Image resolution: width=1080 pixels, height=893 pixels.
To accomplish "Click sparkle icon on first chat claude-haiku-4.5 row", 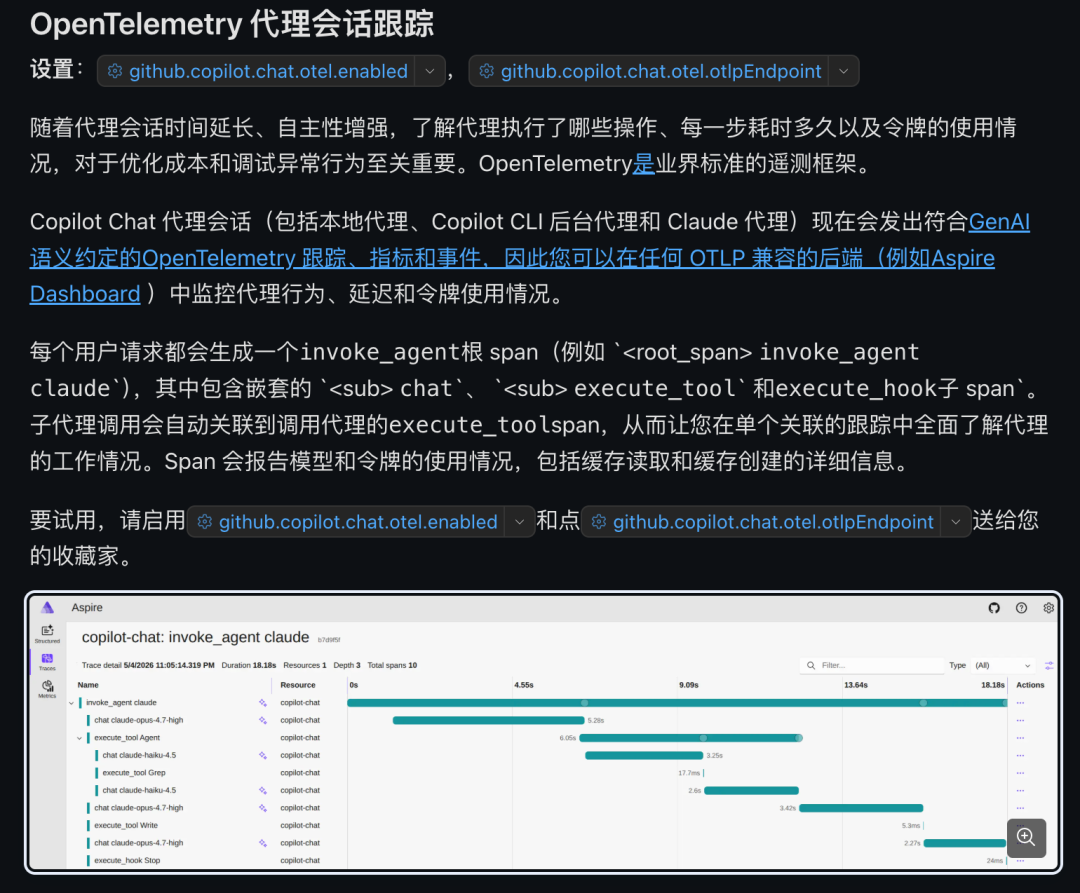I will tap(262, 755).
